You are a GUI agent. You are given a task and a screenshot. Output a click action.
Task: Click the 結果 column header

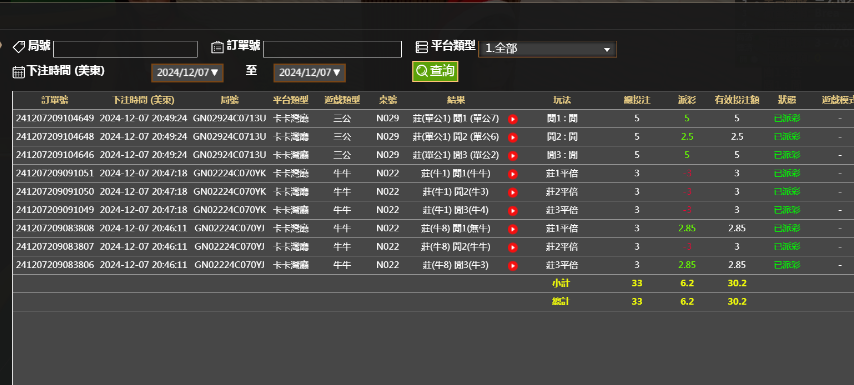(456, 100)
